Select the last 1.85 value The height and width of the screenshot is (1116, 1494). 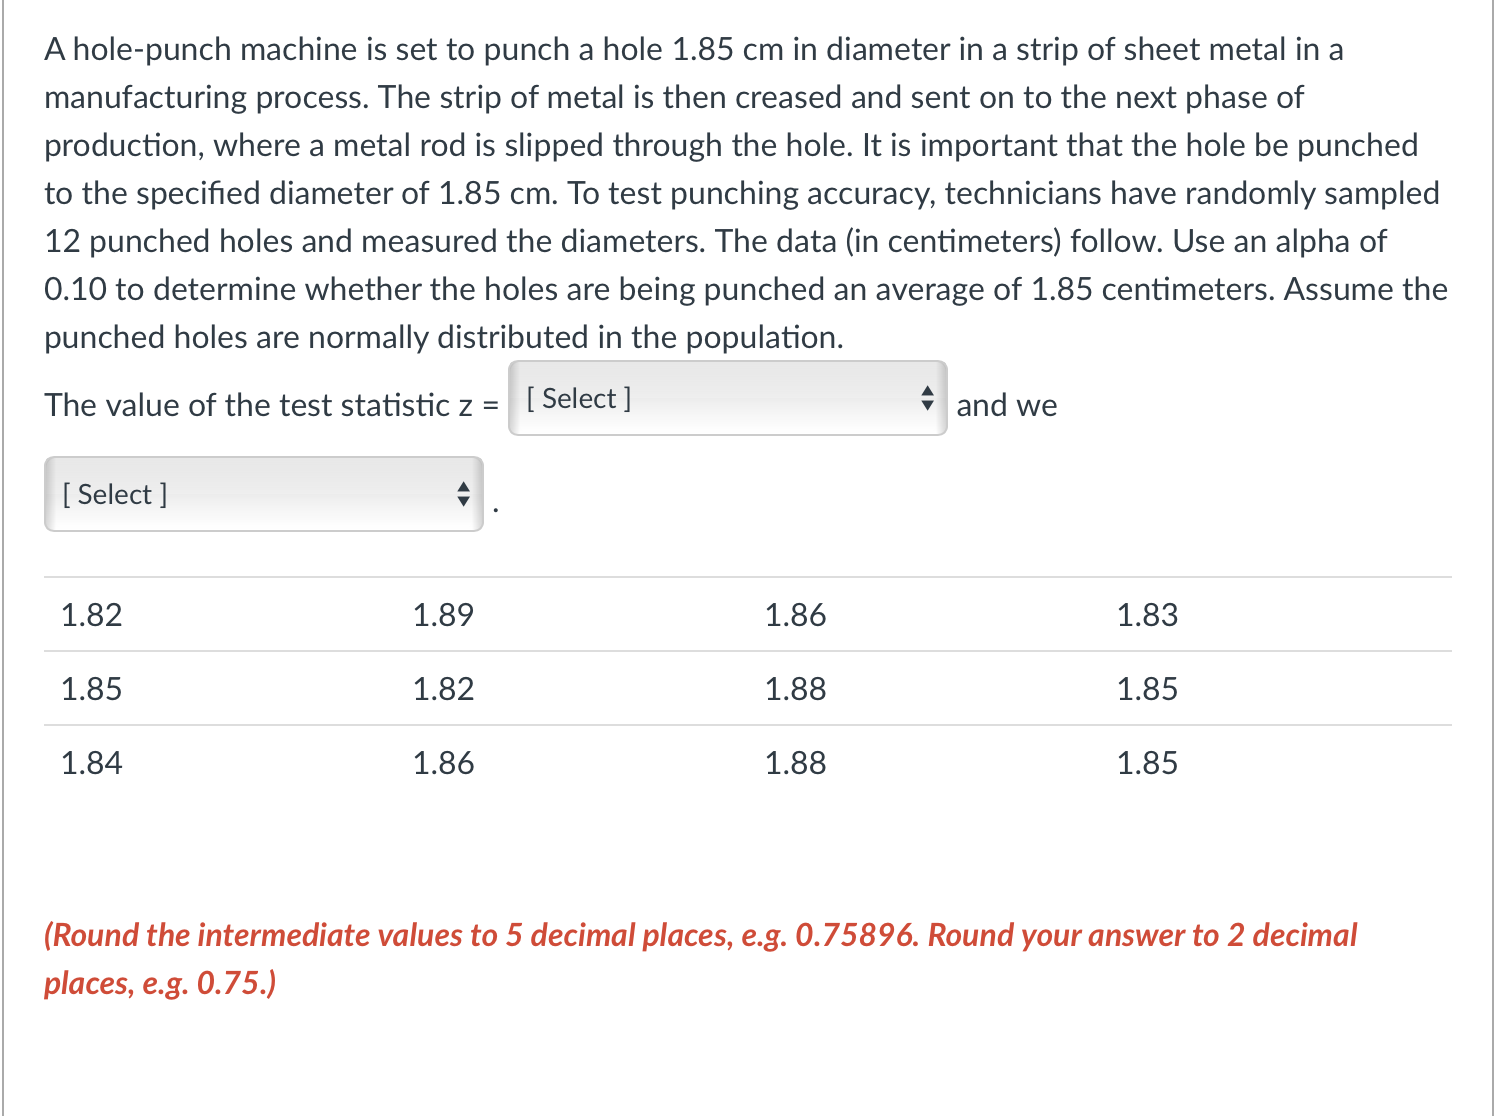tap(1147, 762)
